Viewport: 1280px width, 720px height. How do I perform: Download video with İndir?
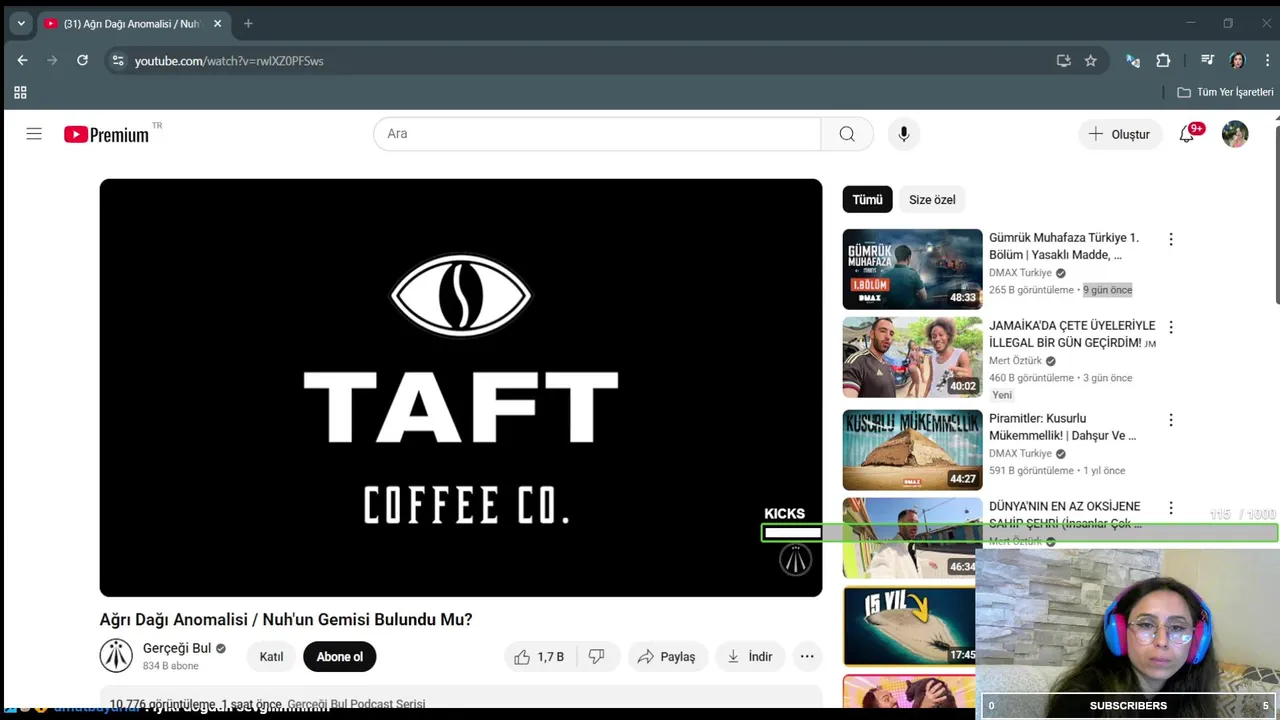[x=750, y=657]
